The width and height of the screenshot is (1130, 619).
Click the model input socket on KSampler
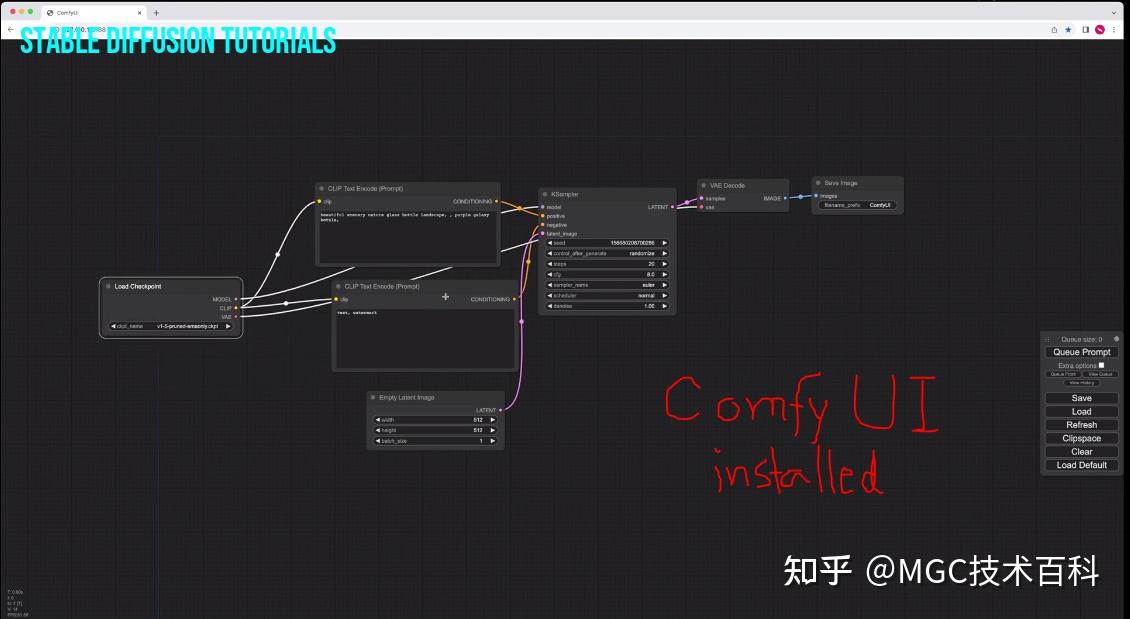pos(542,207)
